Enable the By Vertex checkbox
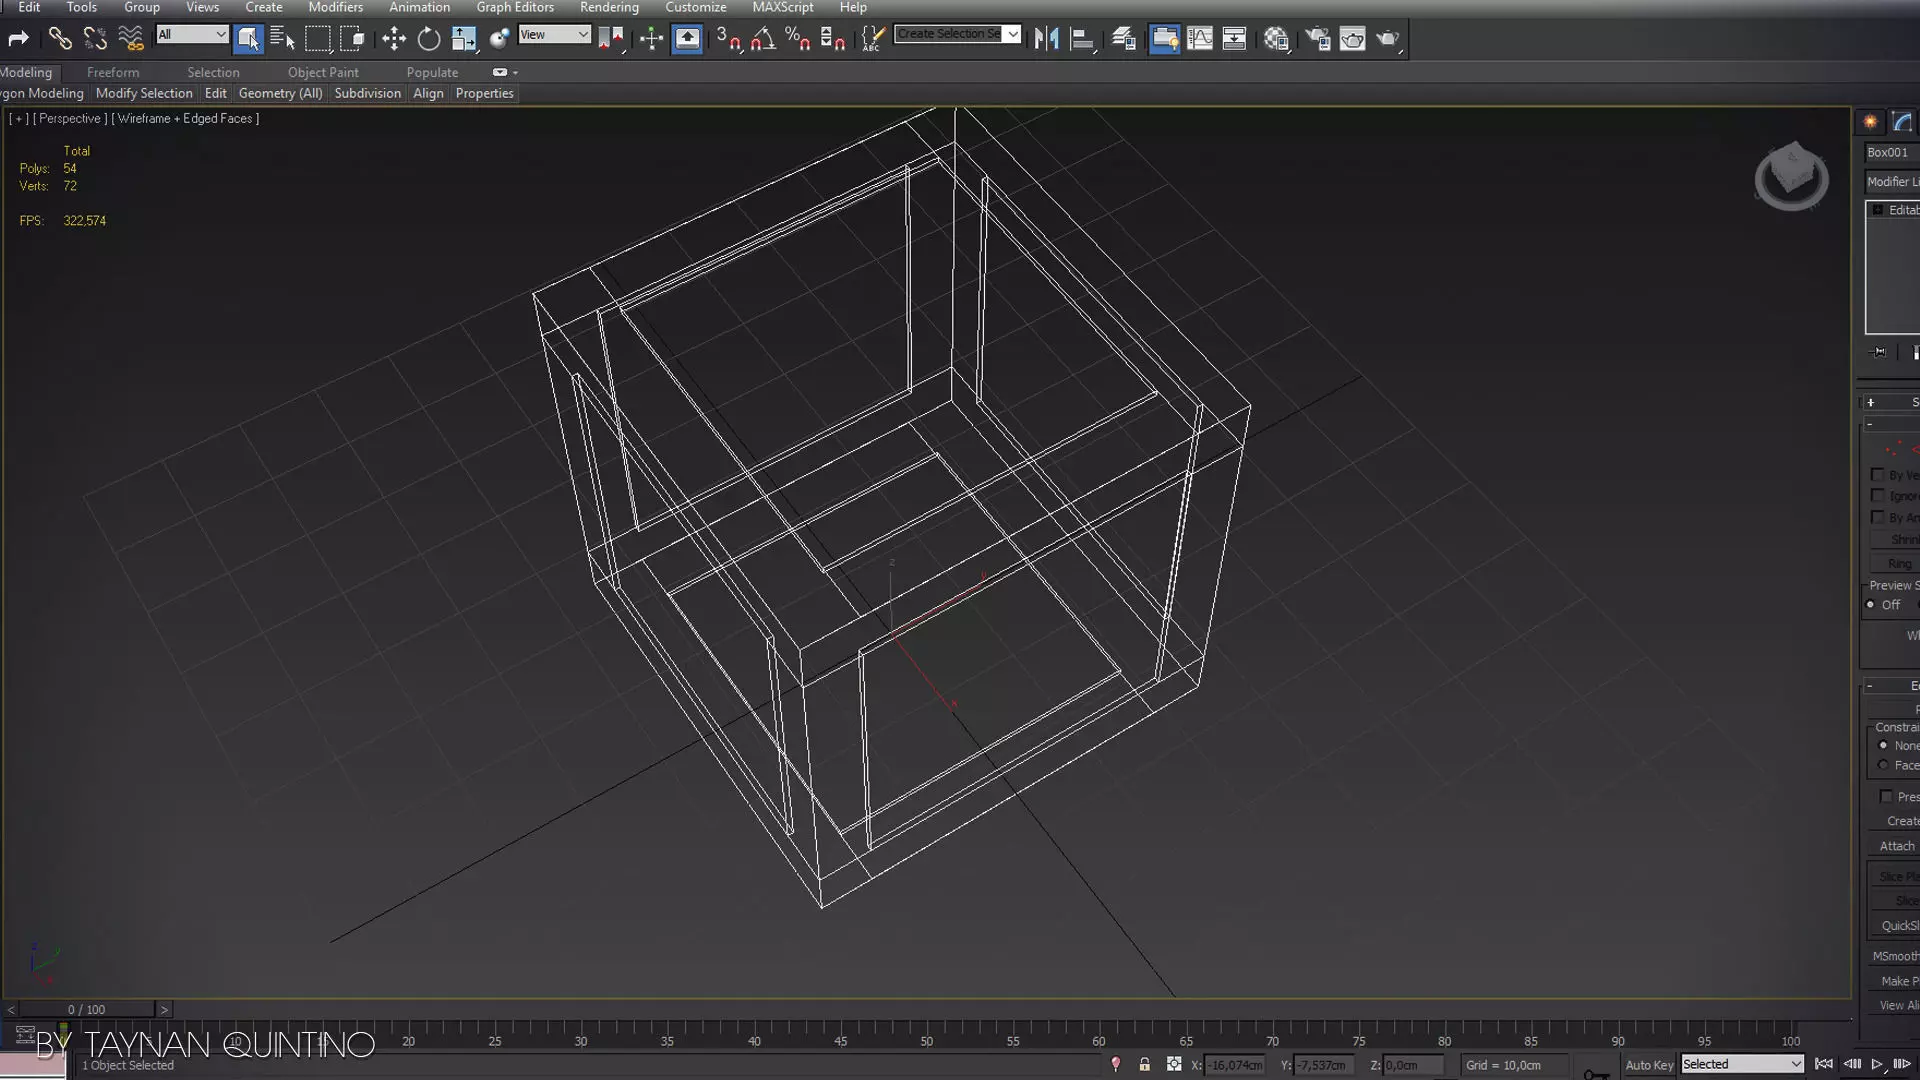1920x1080 pixels. pyautogui.click(x=1877, y=475)
